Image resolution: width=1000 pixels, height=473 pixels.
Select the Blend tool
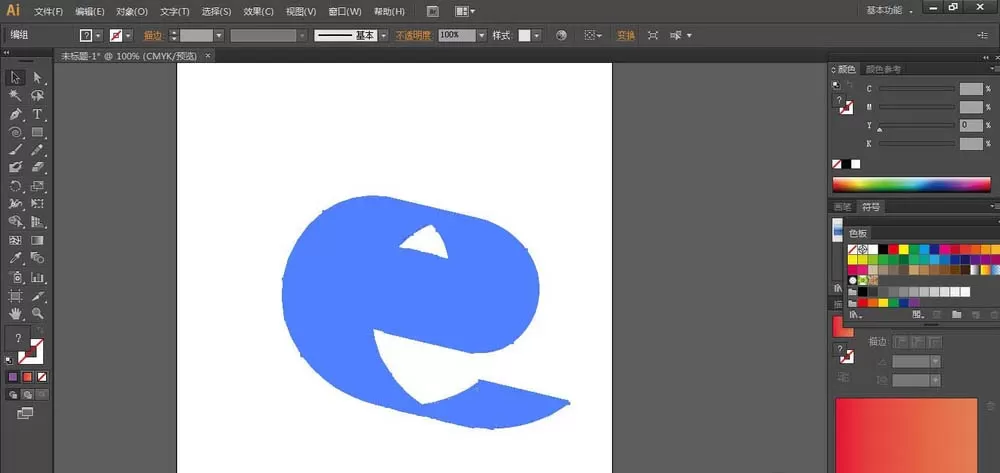(x=38, y=258)
